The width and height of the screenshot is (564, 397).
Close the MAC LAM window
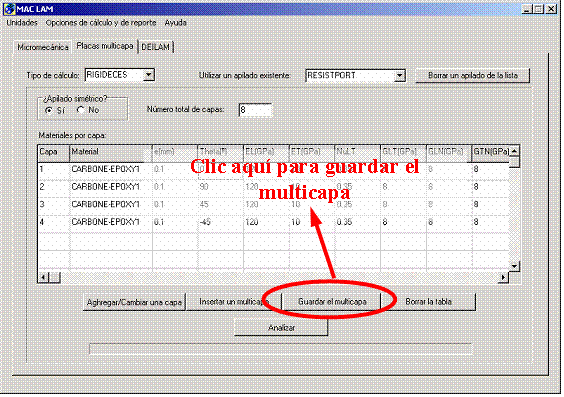click(551, 9)
